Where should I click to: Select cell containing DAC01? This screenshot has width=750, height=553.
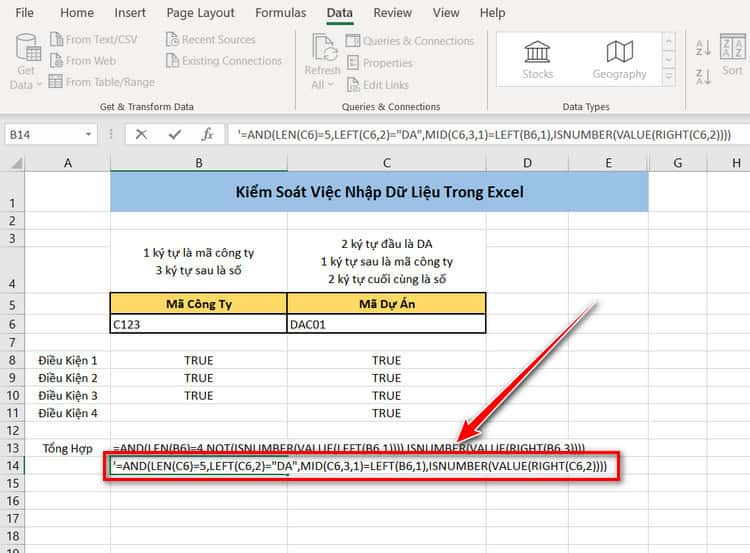pos(386,324)
